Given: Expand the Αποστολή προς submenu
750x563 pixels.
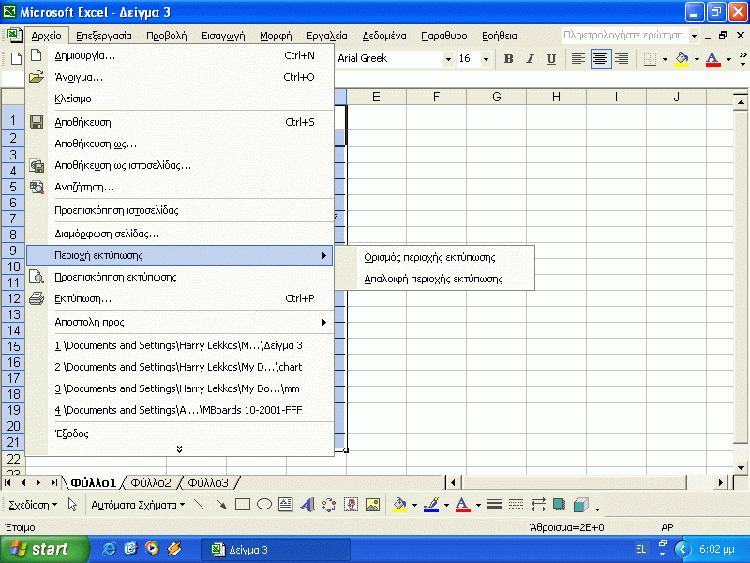Looking at the screenshot, I should pyautogui.click(x=180, y=322).
